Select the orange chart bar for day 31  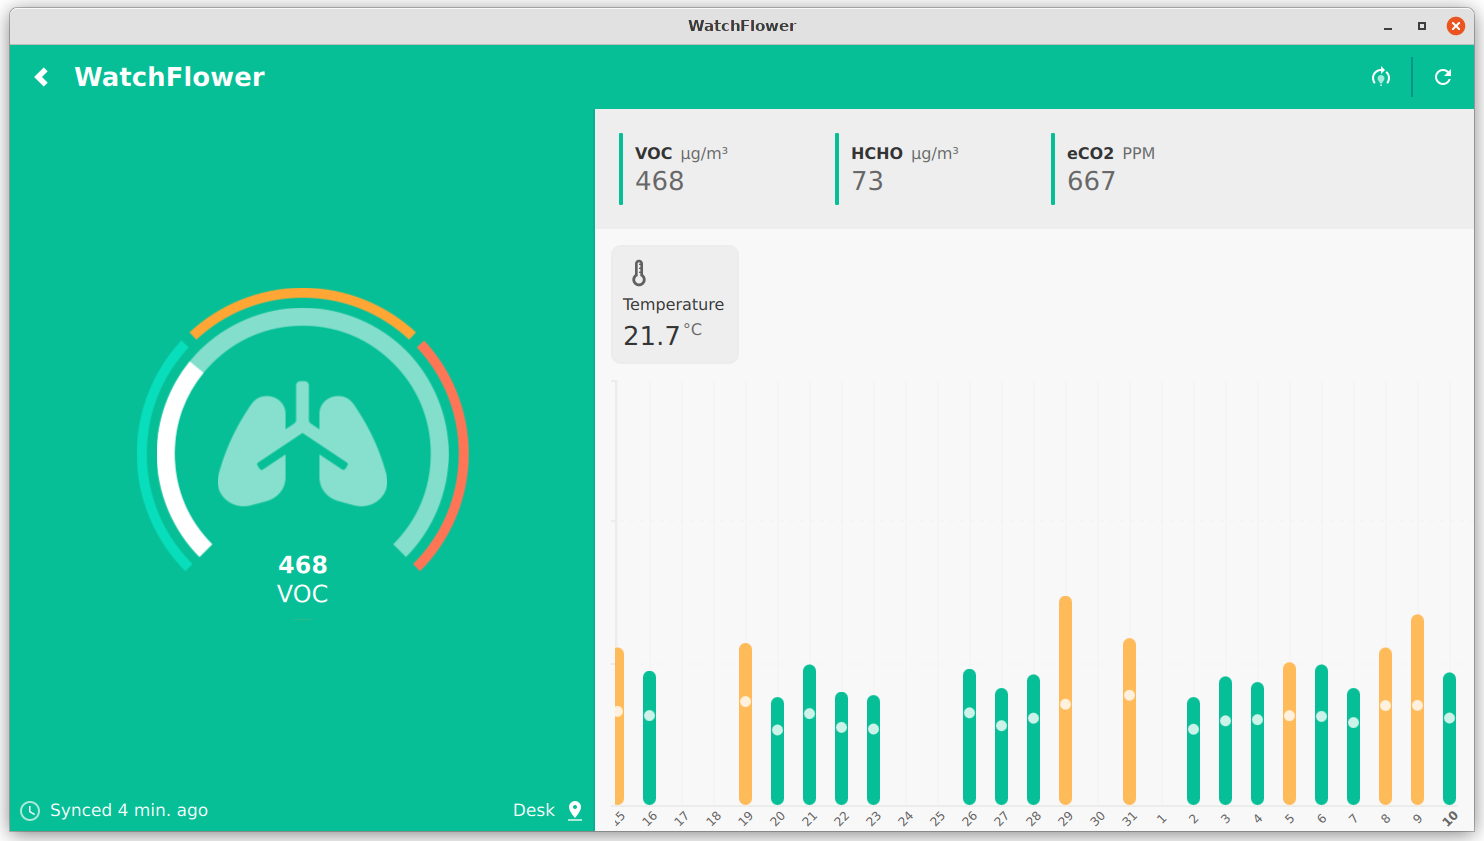point(1129,722)
